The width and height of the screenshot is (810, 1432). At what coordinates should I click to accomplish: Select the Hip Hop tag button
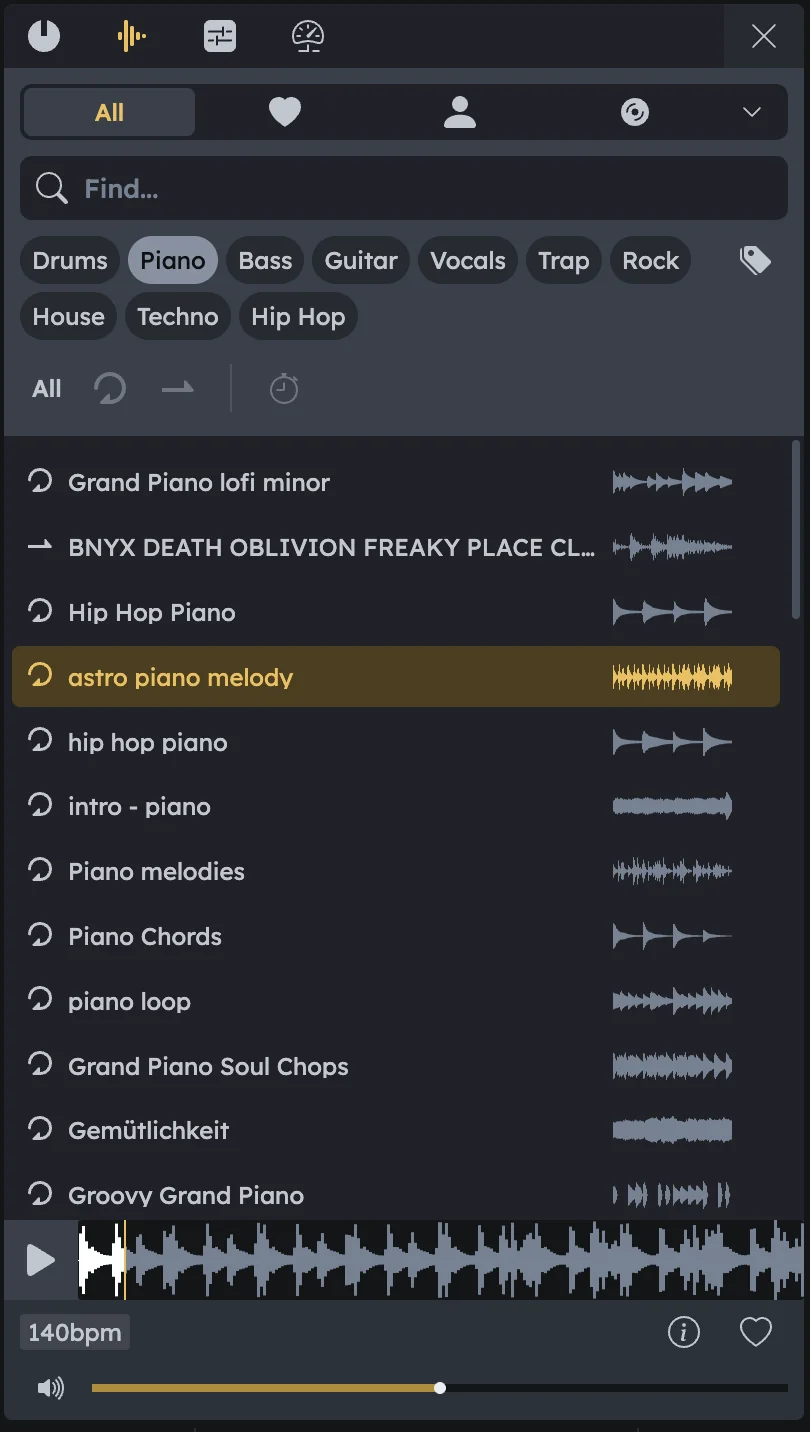[298, 317]
